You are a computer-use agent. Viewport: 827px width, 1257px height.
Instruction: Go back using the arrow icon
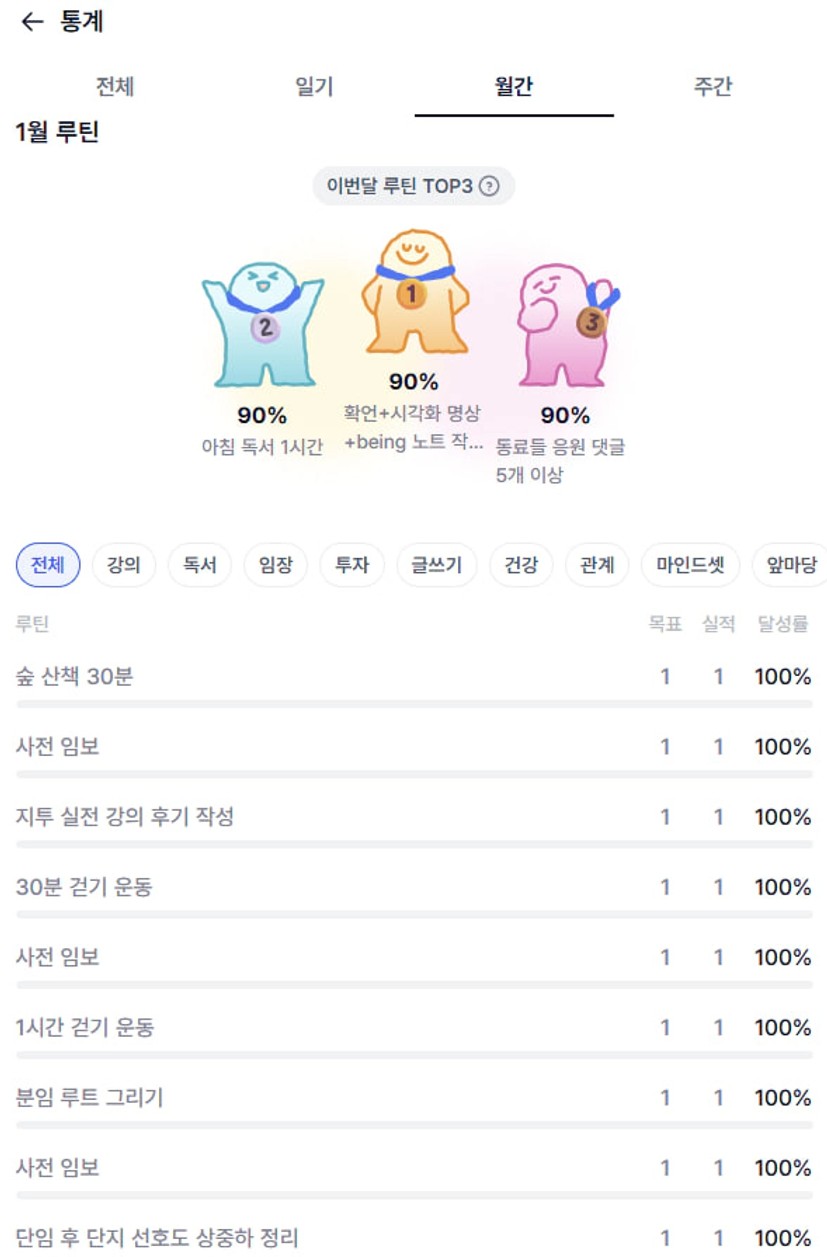pyautogui.click(x=32, y=22)
